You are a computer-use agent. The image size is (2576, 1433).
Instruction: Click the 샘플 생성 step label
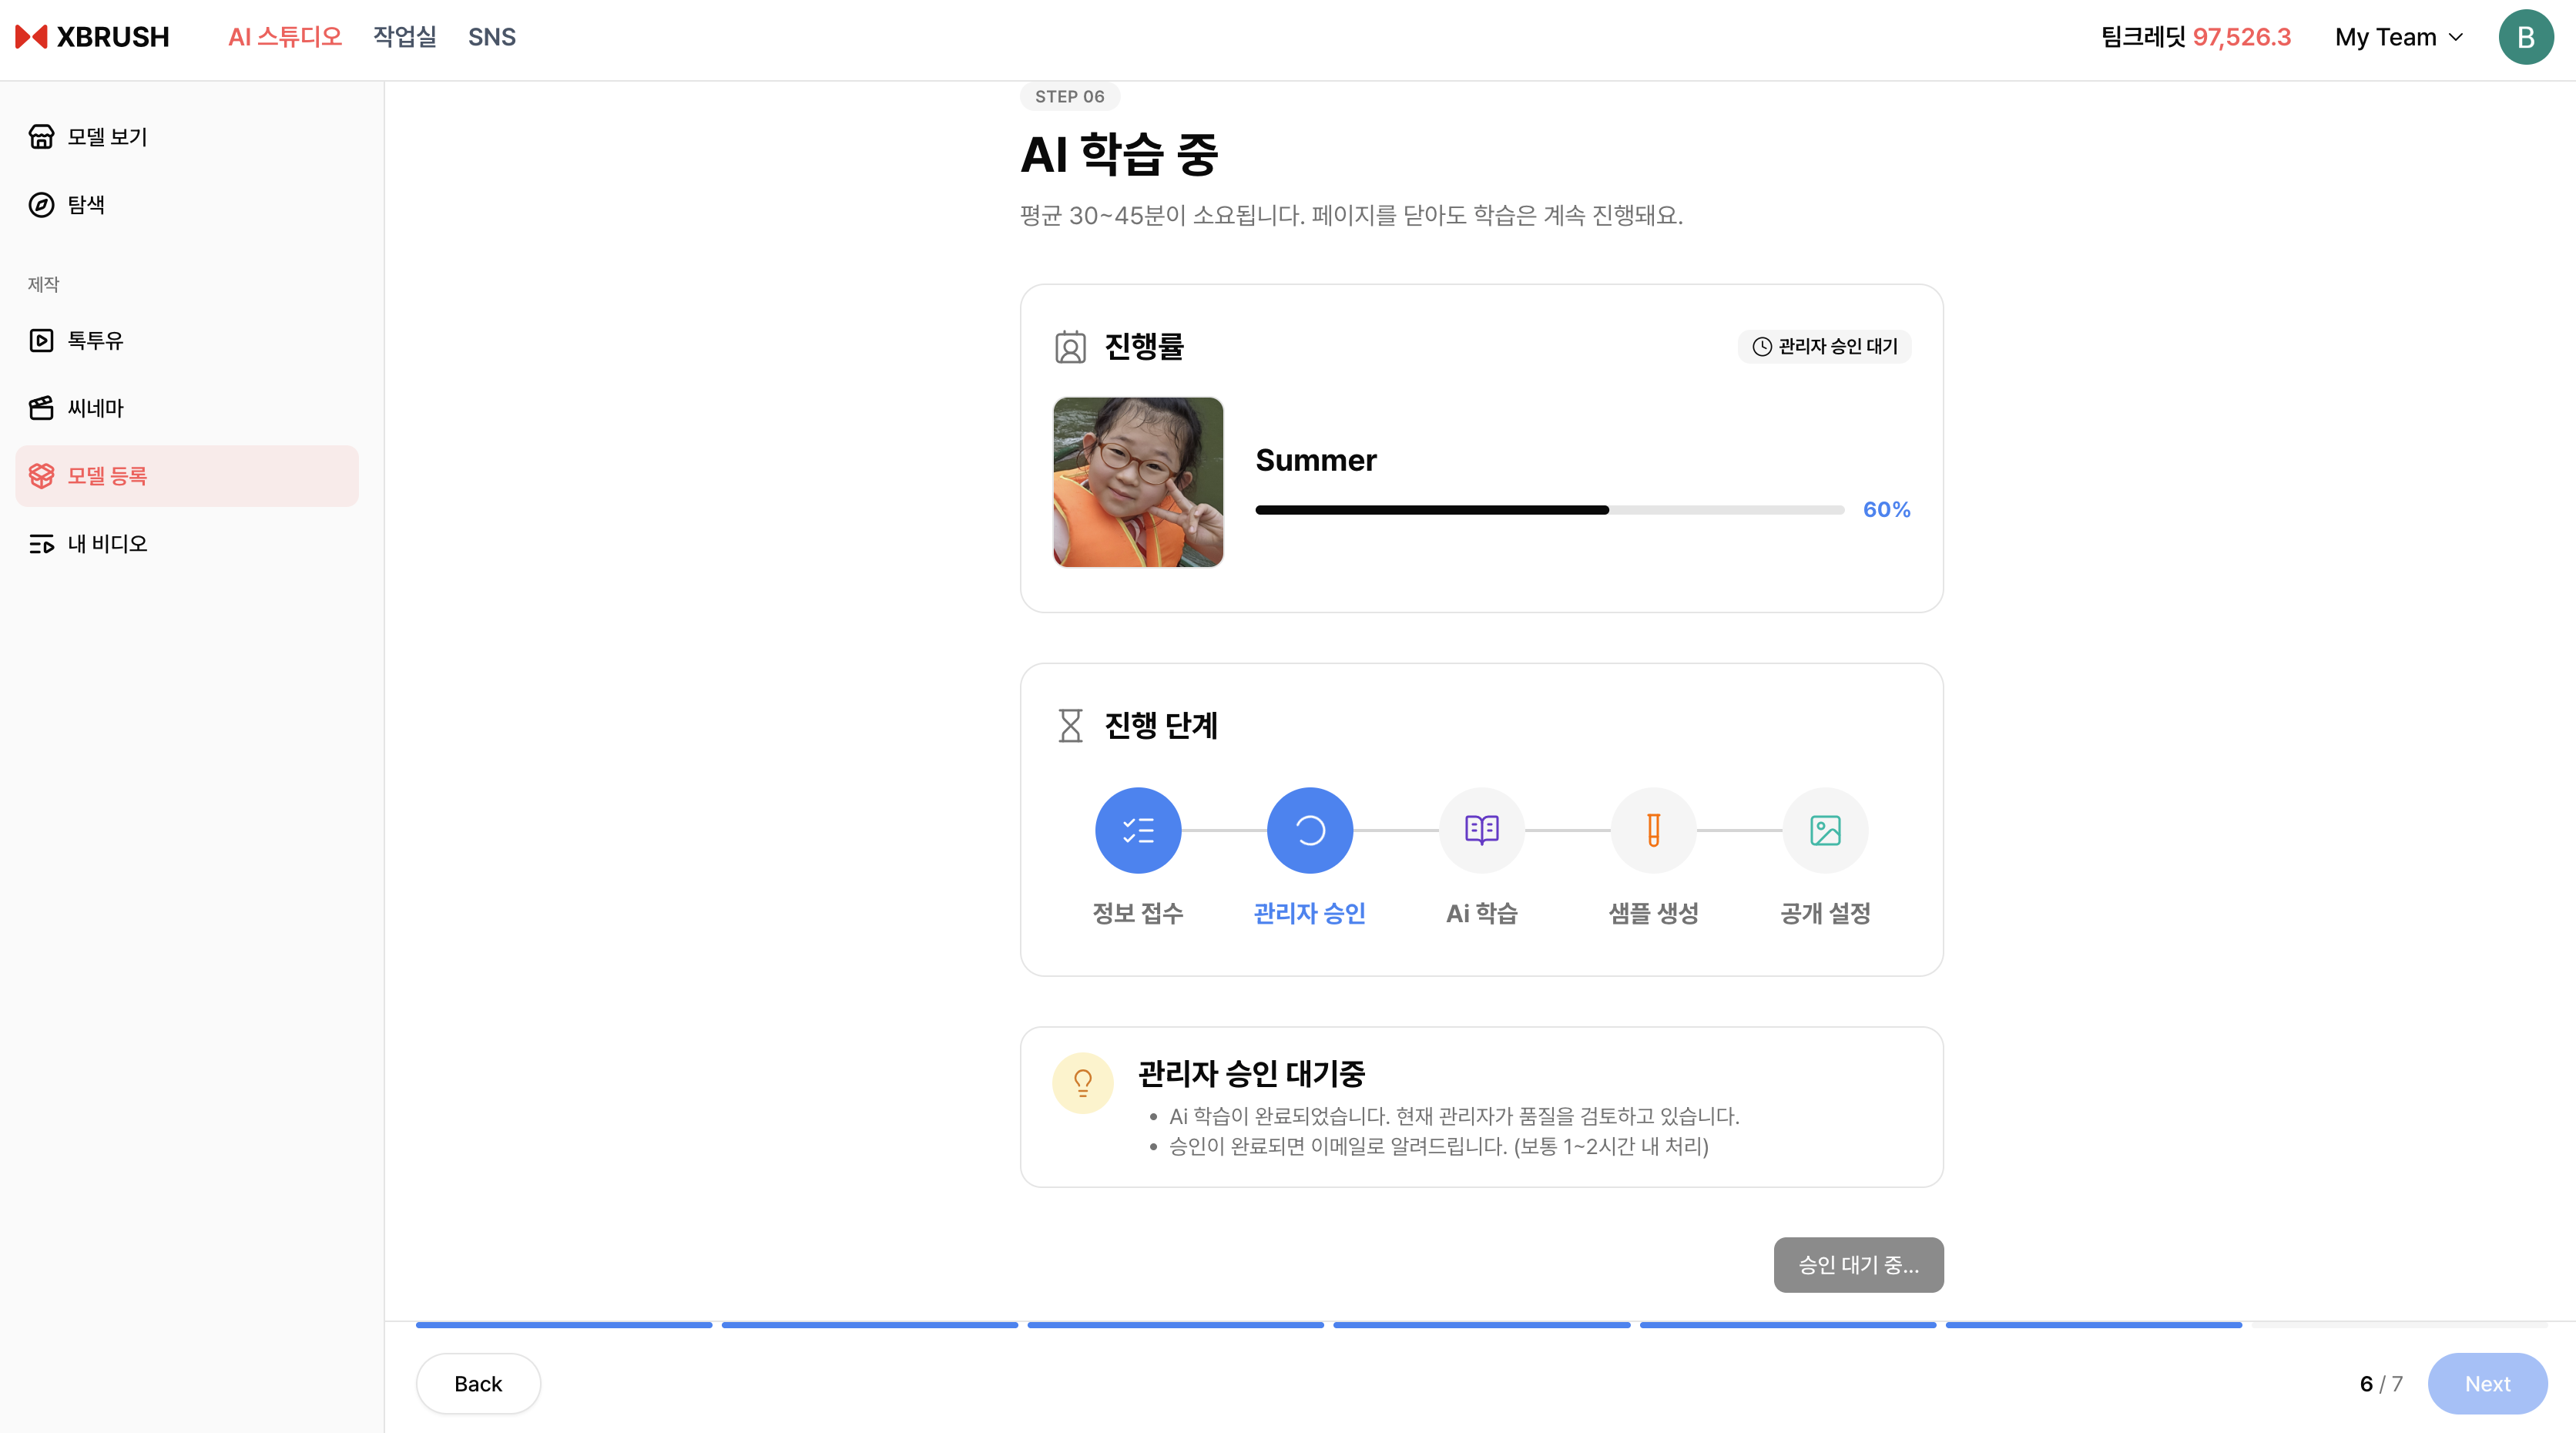coord(1654,912)
